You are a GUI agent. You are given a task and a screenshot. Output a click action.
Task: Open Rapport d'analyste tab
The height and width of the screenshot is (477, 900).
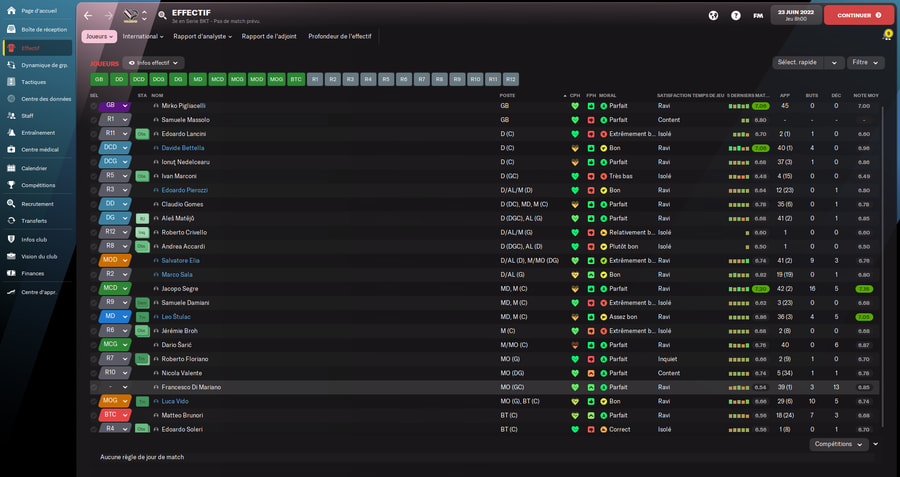203,36
